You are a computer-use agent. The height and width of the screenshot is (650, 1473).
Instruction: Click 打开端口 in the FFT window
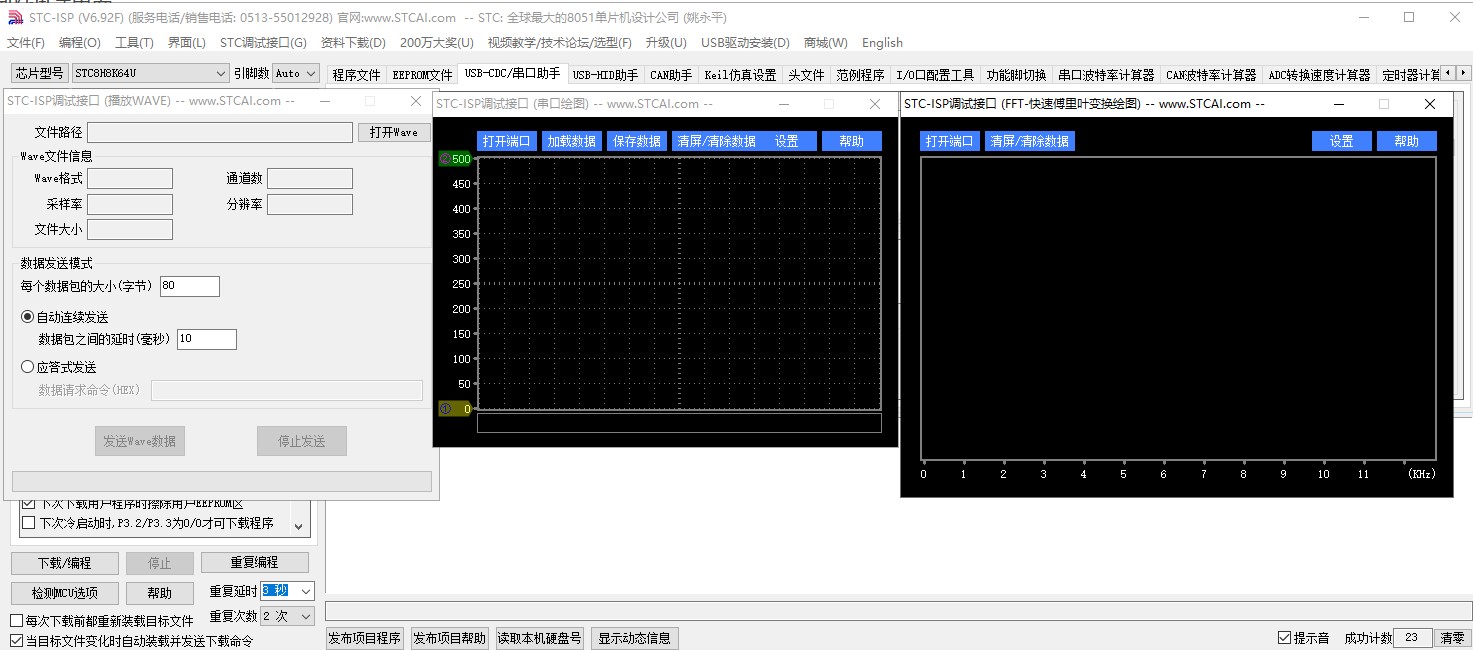point(948,141)
